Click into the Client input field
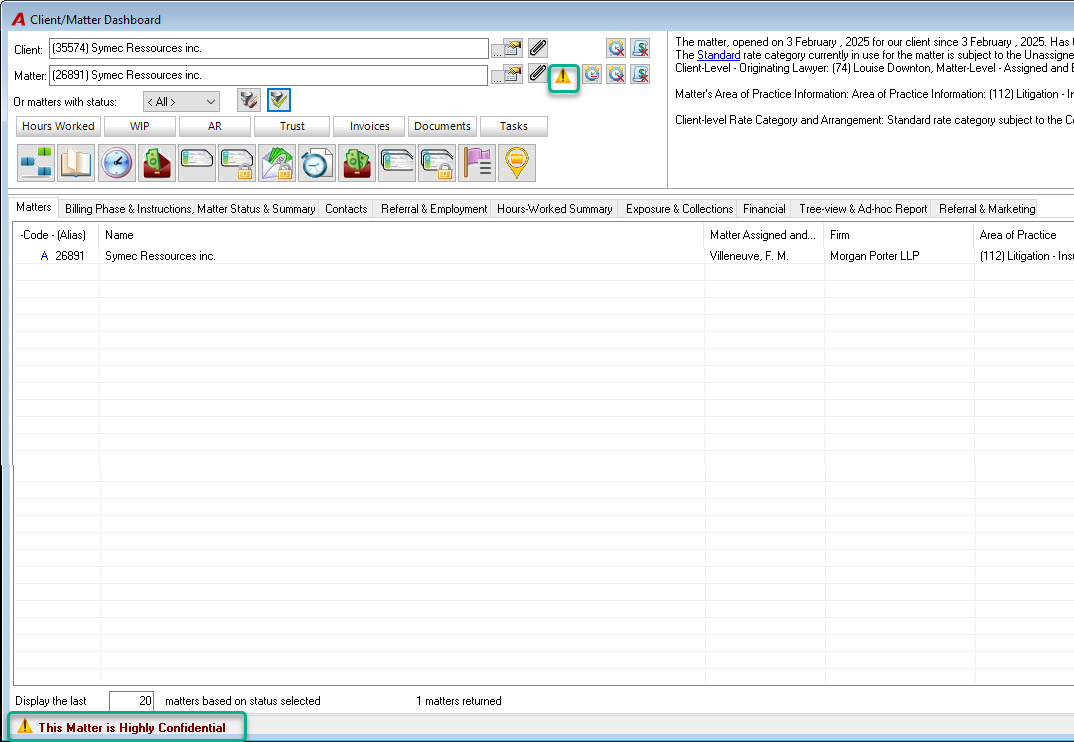Screen dimensions: 1074x742 point(268,48)
